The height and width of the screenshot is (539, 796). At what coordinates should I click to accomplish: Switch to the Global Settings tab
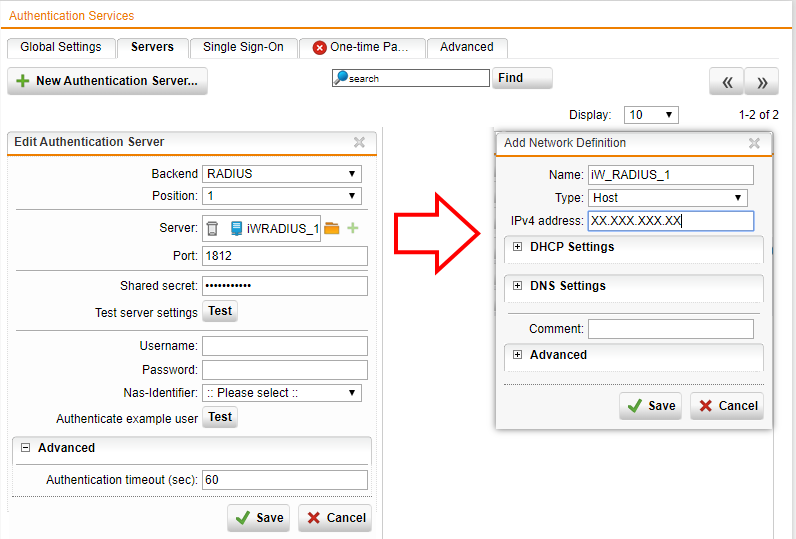[x=60, y=47]
